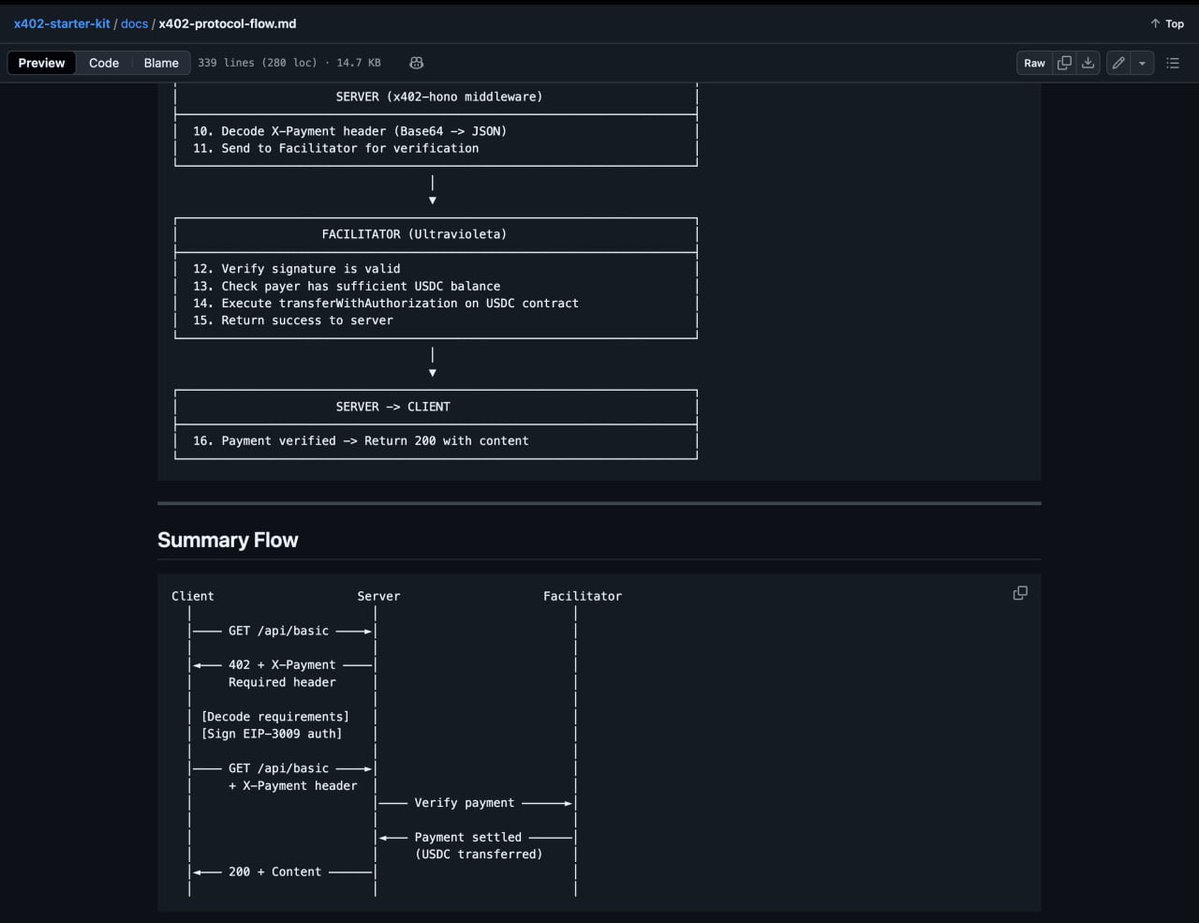This screenshot has height=923, width=1199.
Task: Copy the Summary Flow diagram code block
Action: click(1019, 592)
